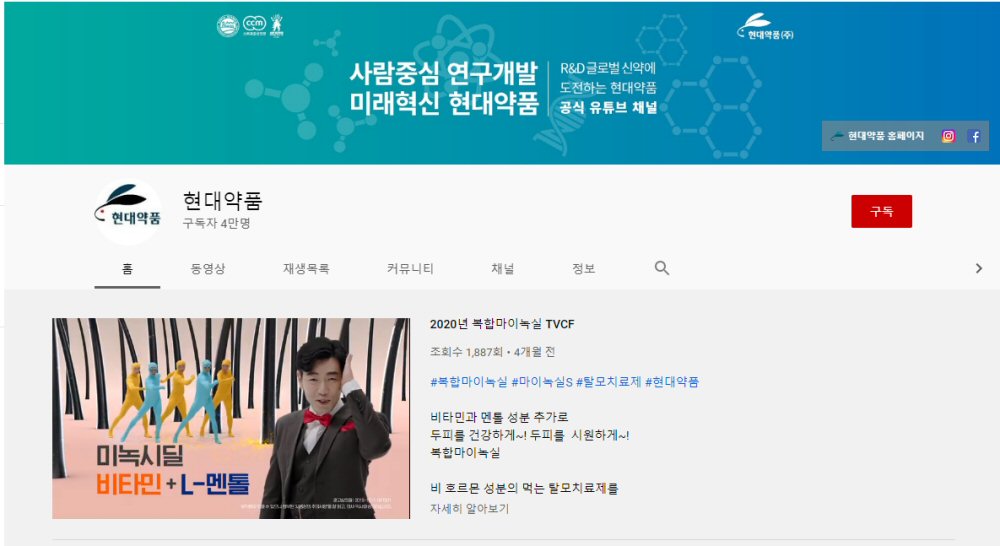Open the 채널 tab
The image size is (1000, 546).
pyautogui.click(x=503, y=269)
